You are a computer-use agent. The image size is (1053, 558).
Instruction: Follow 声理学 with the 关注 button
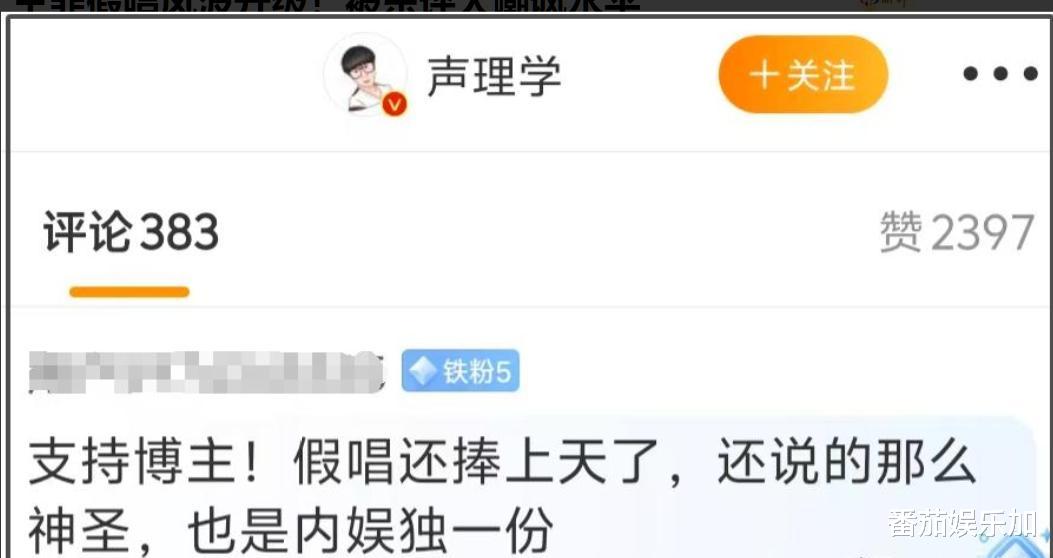click(x=803, y=75)
